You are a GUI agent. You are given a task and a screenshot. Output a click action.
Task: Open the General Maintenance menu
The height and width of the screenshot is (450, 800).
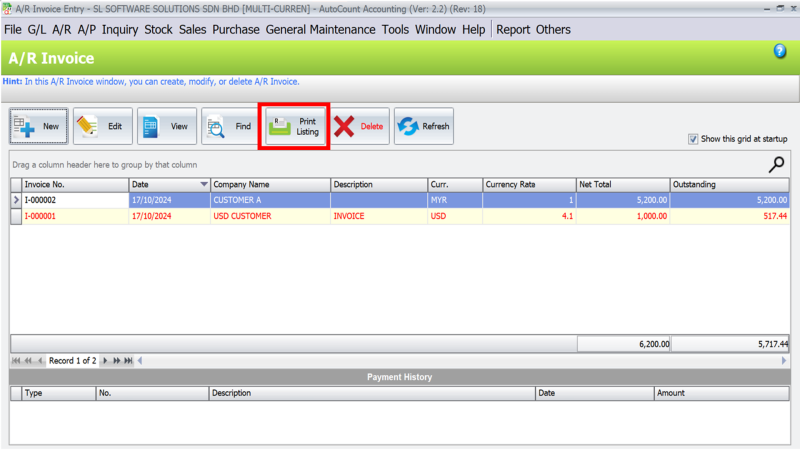[x=320, y=30]
